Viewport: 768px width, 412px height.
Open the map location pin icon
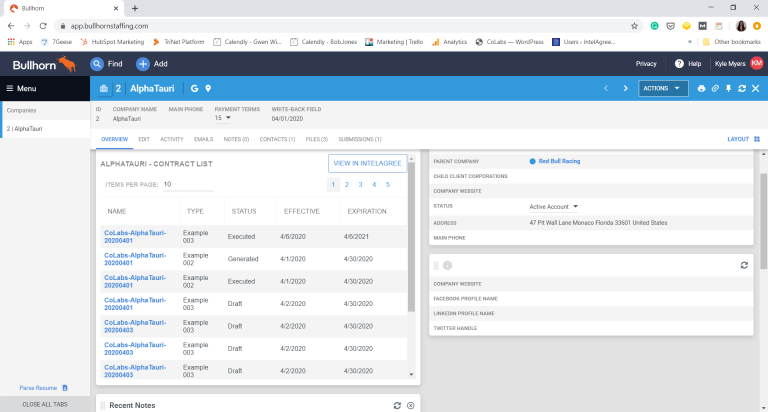click(208, 89)
